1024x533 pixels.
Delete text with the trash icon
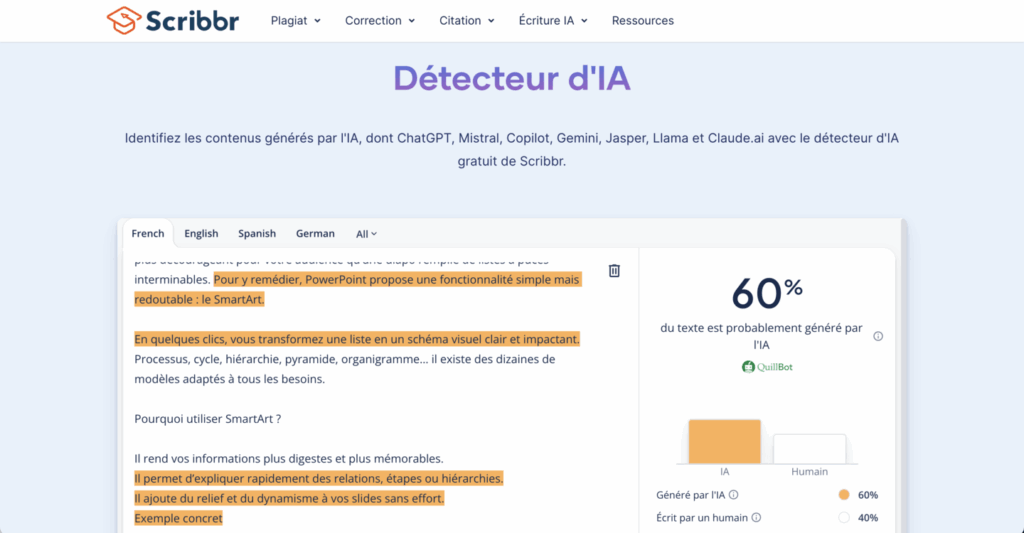pos(614,271)
